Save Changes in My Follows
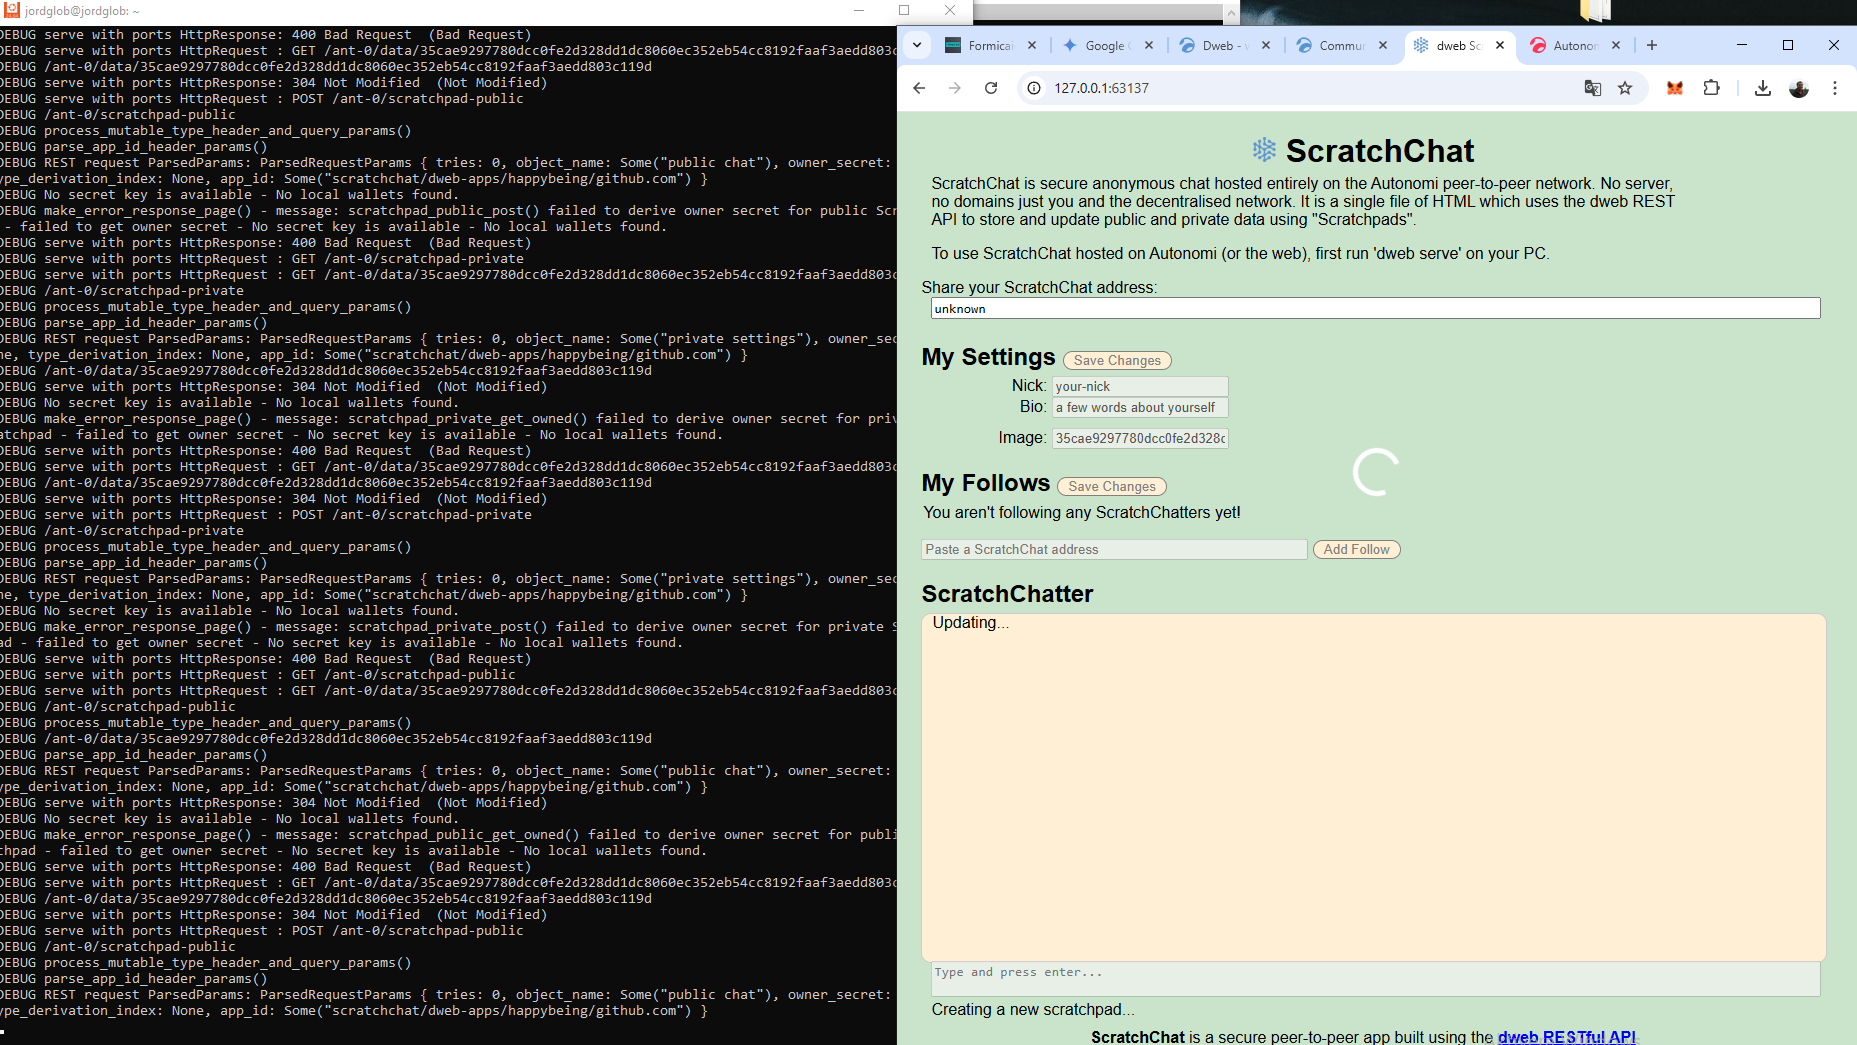The height and width of the screenshot is (1045, 1857). pos(1112,486)
